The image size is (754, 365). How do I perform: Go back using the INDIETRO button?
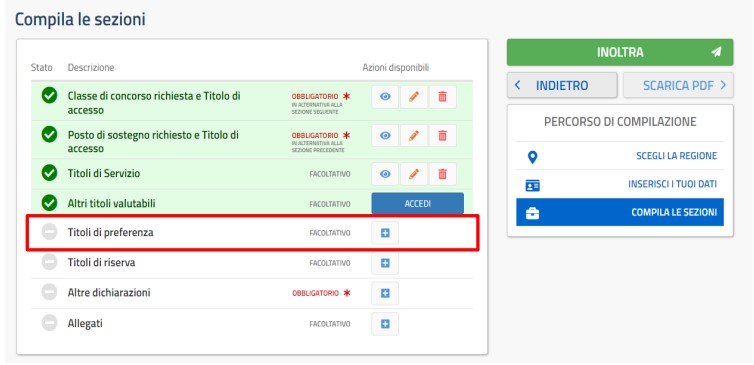pyautogui.click(x=562, y=86)
